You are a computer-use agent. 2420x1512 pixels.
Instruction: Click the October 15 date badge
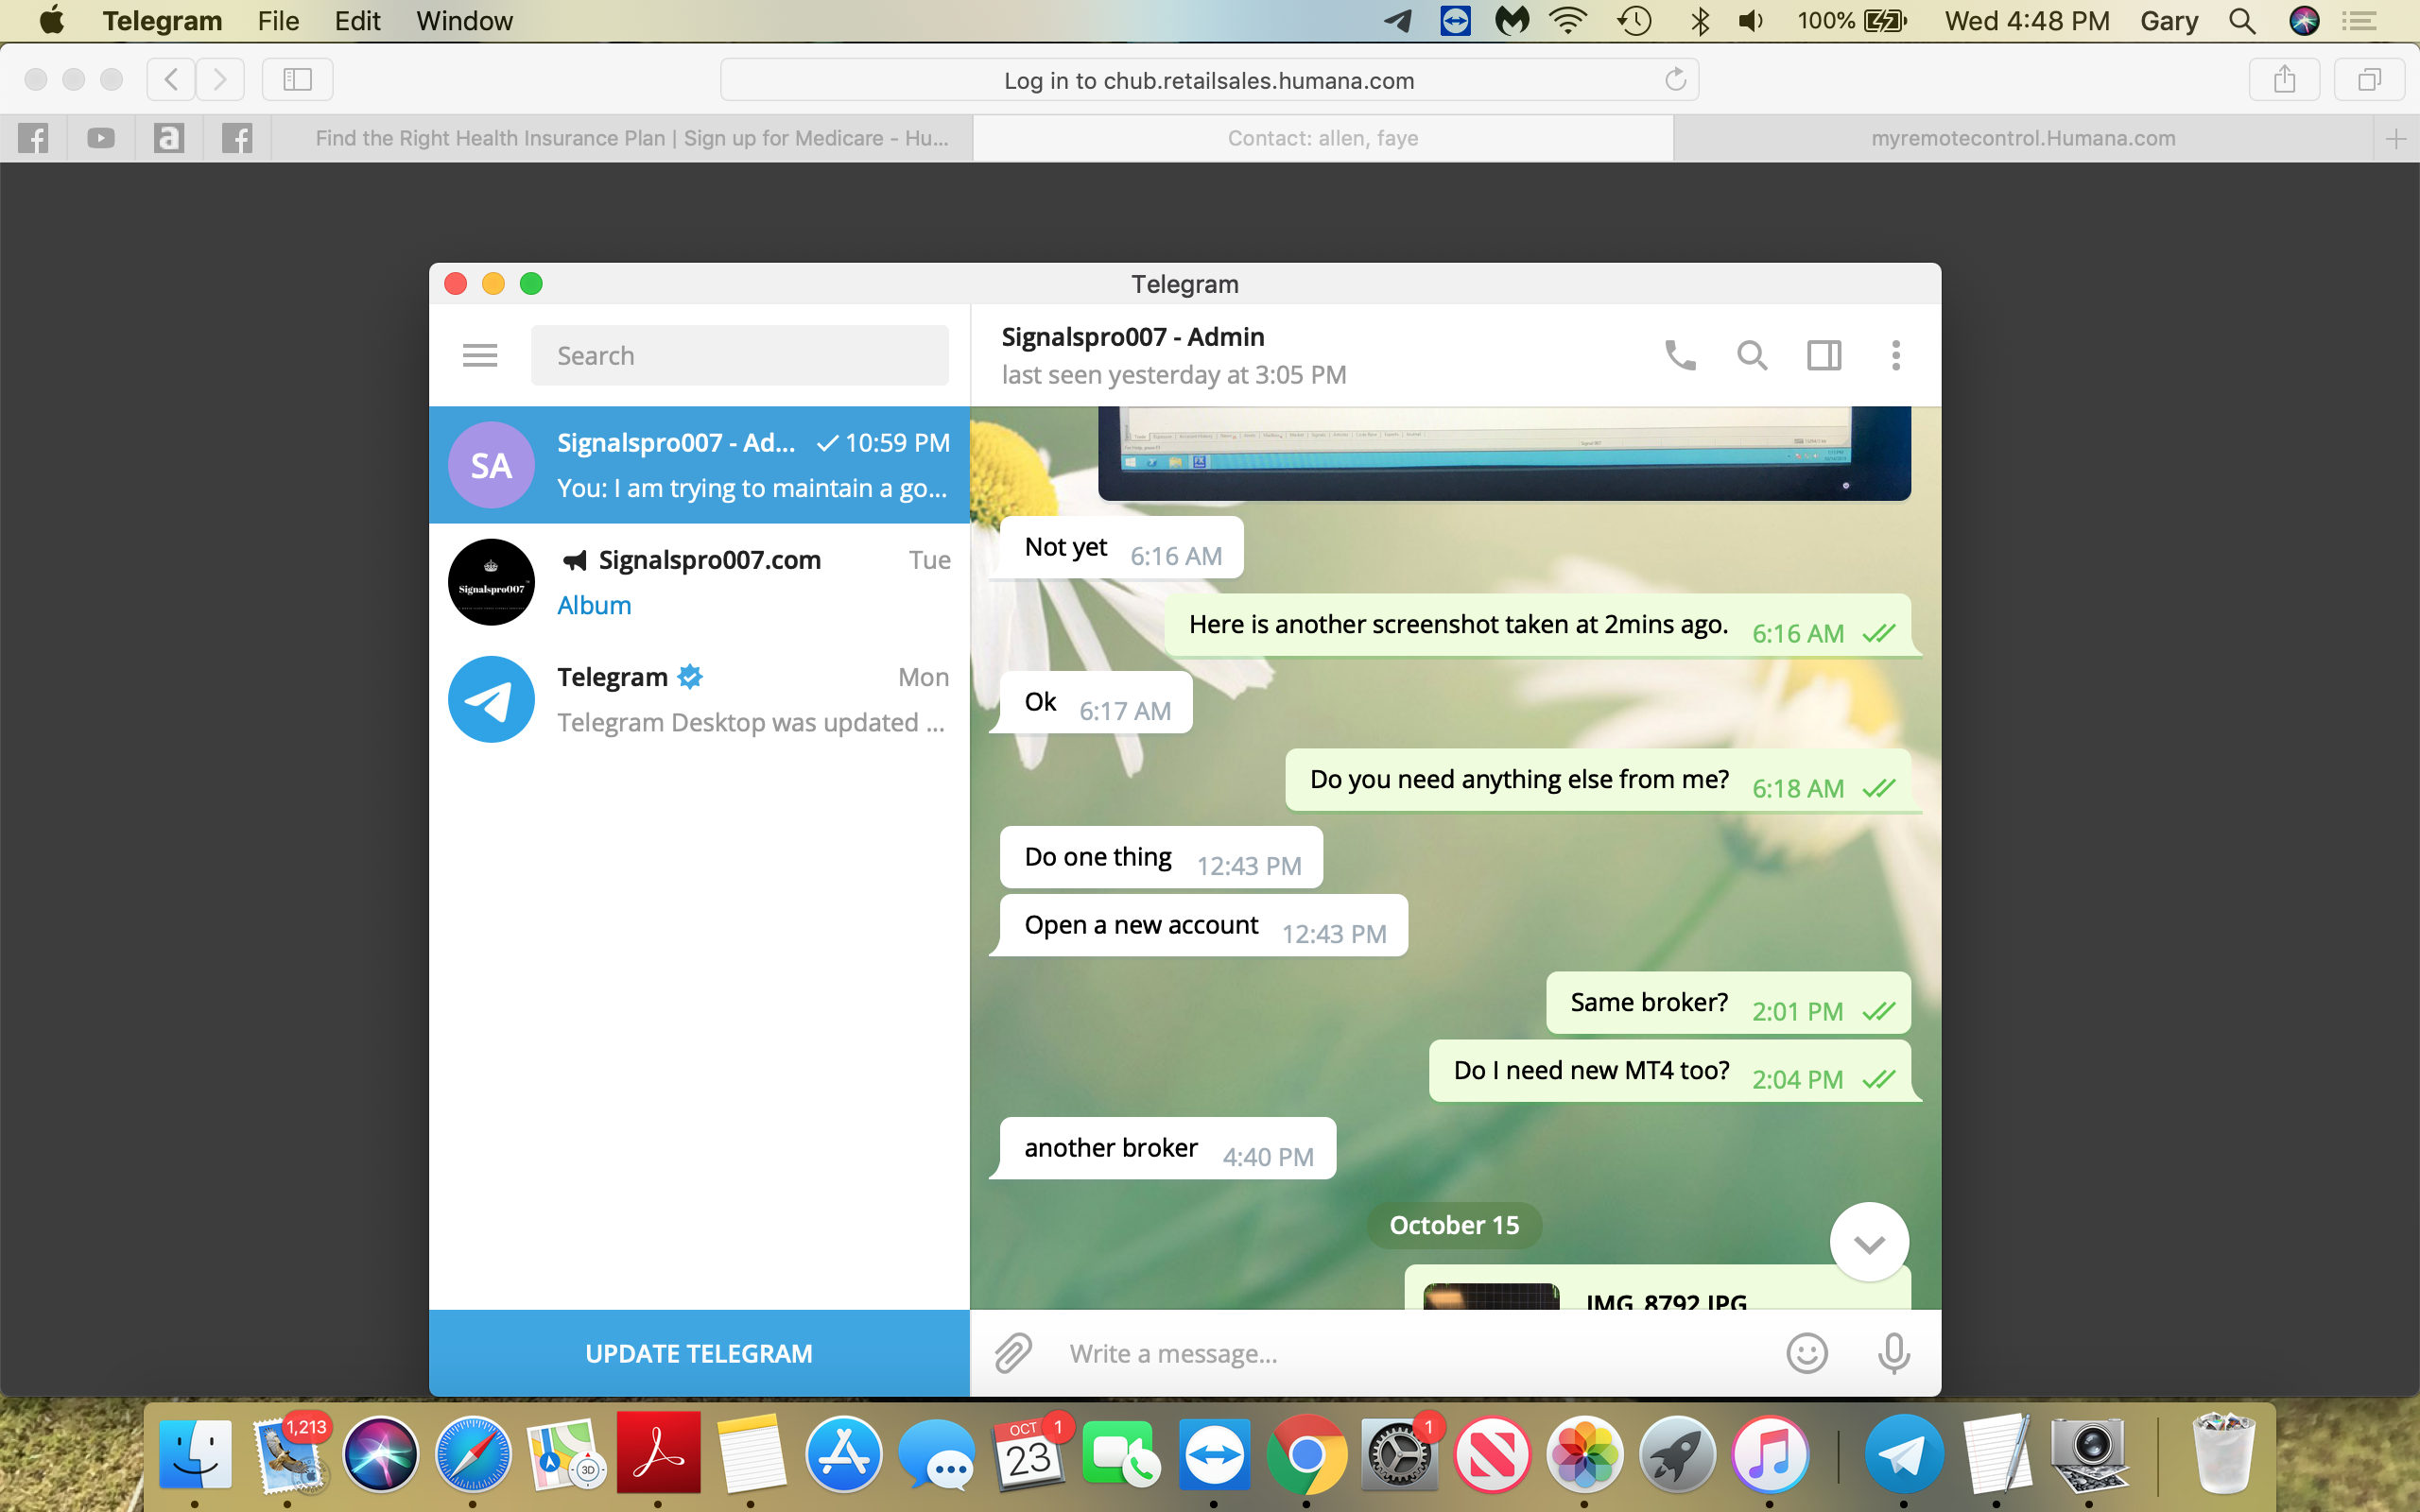point(1454,1225)
